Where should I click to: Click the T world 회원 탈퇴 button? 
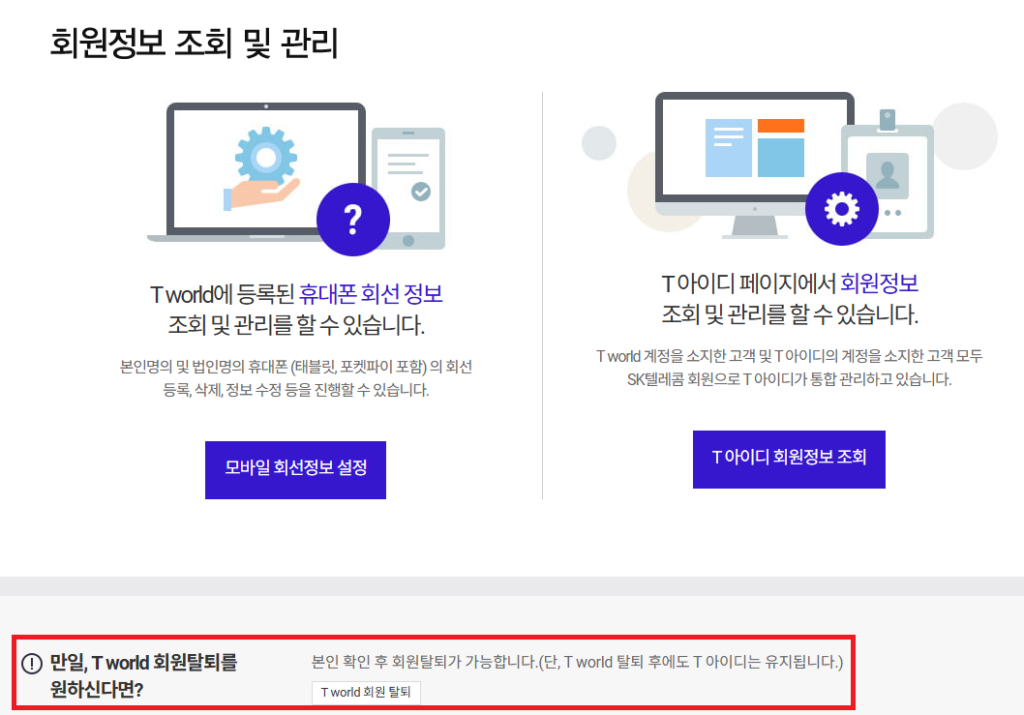pyautogui.click(x=366, y=692)
